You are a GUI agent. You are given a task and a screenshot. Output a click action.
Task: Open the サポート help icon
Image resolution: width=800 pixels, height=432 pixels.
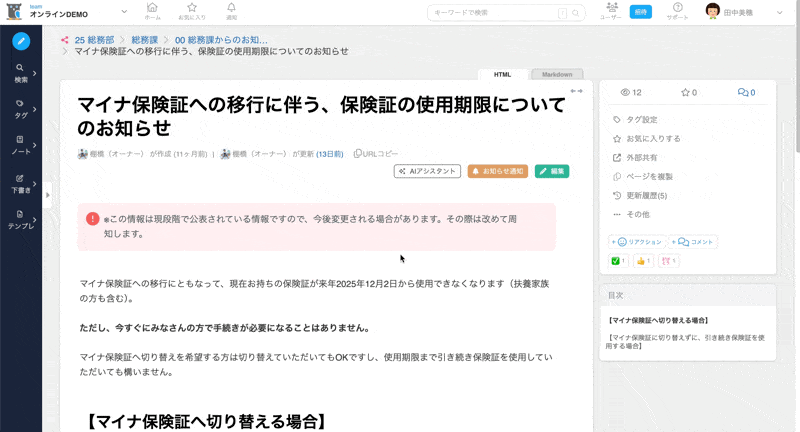coord(677,12)
